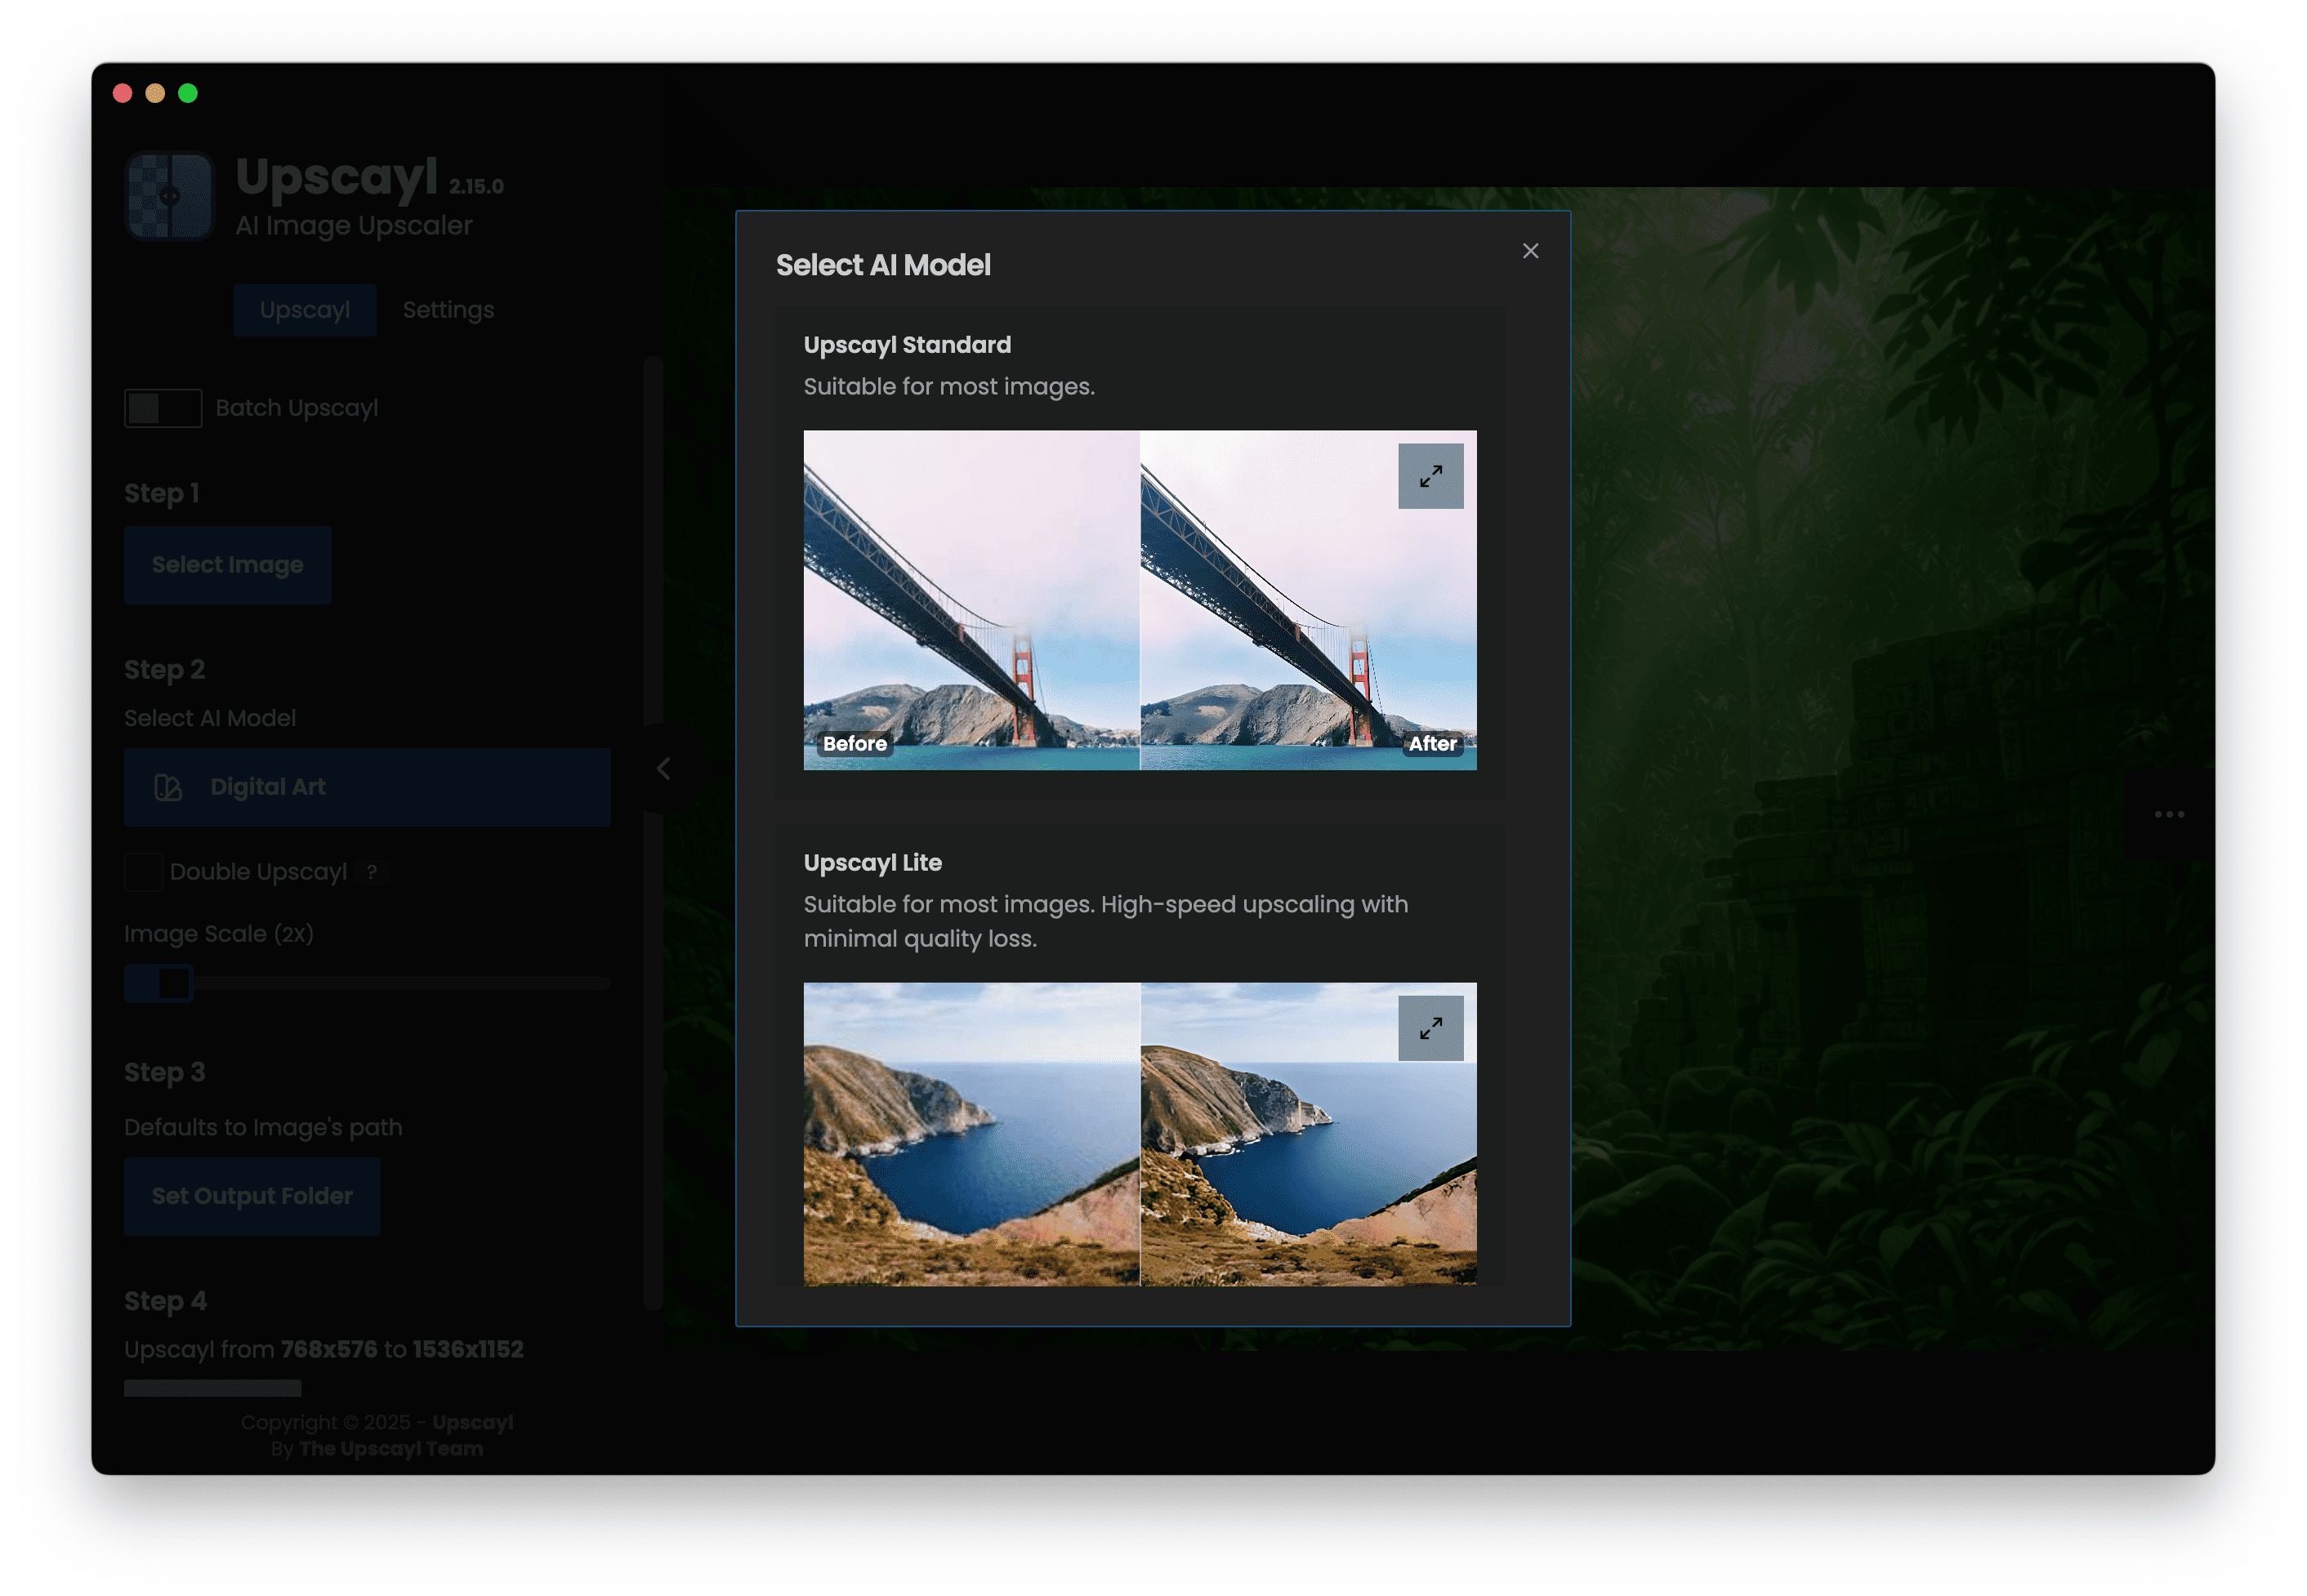
Task: Open The Upscayl Team link
Action: click(391, 1448)
